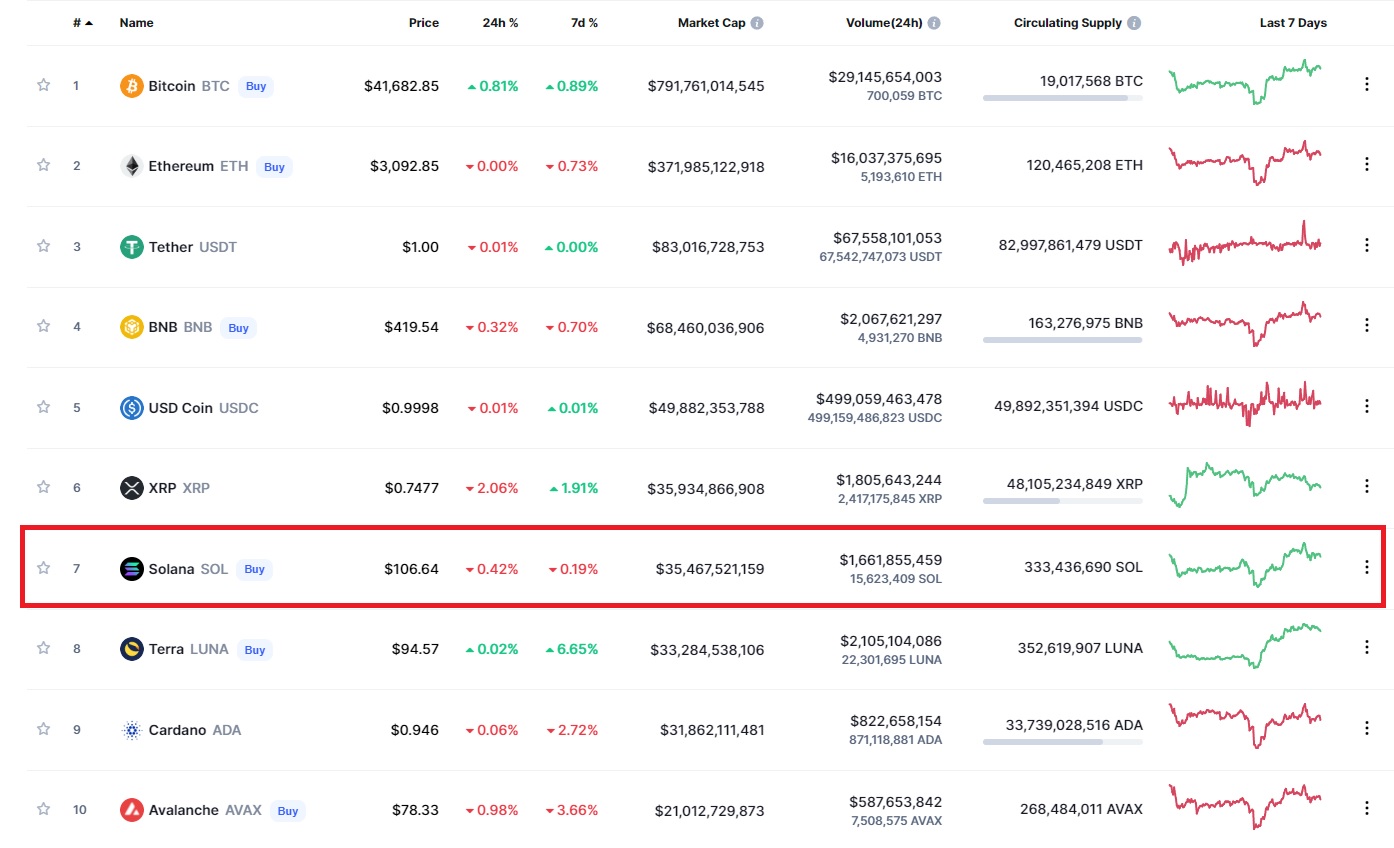Open Terra row three-dot menu

coord(1367,647)
